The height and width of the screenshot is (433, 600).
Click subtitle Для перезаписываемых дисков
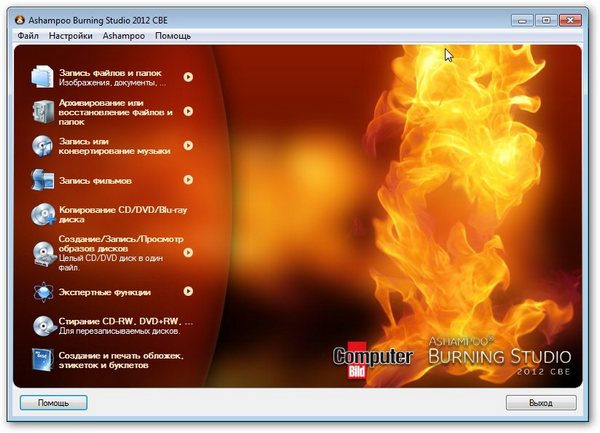tap(119, 331)
